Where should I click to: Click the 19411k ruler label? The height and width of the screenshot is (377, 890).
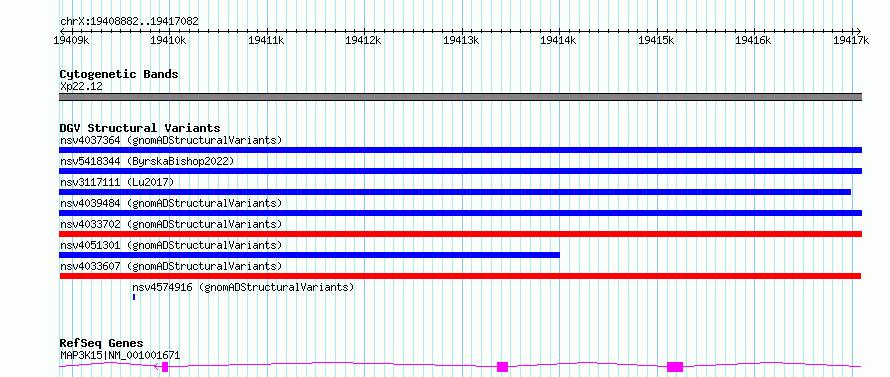pos(266,40)
